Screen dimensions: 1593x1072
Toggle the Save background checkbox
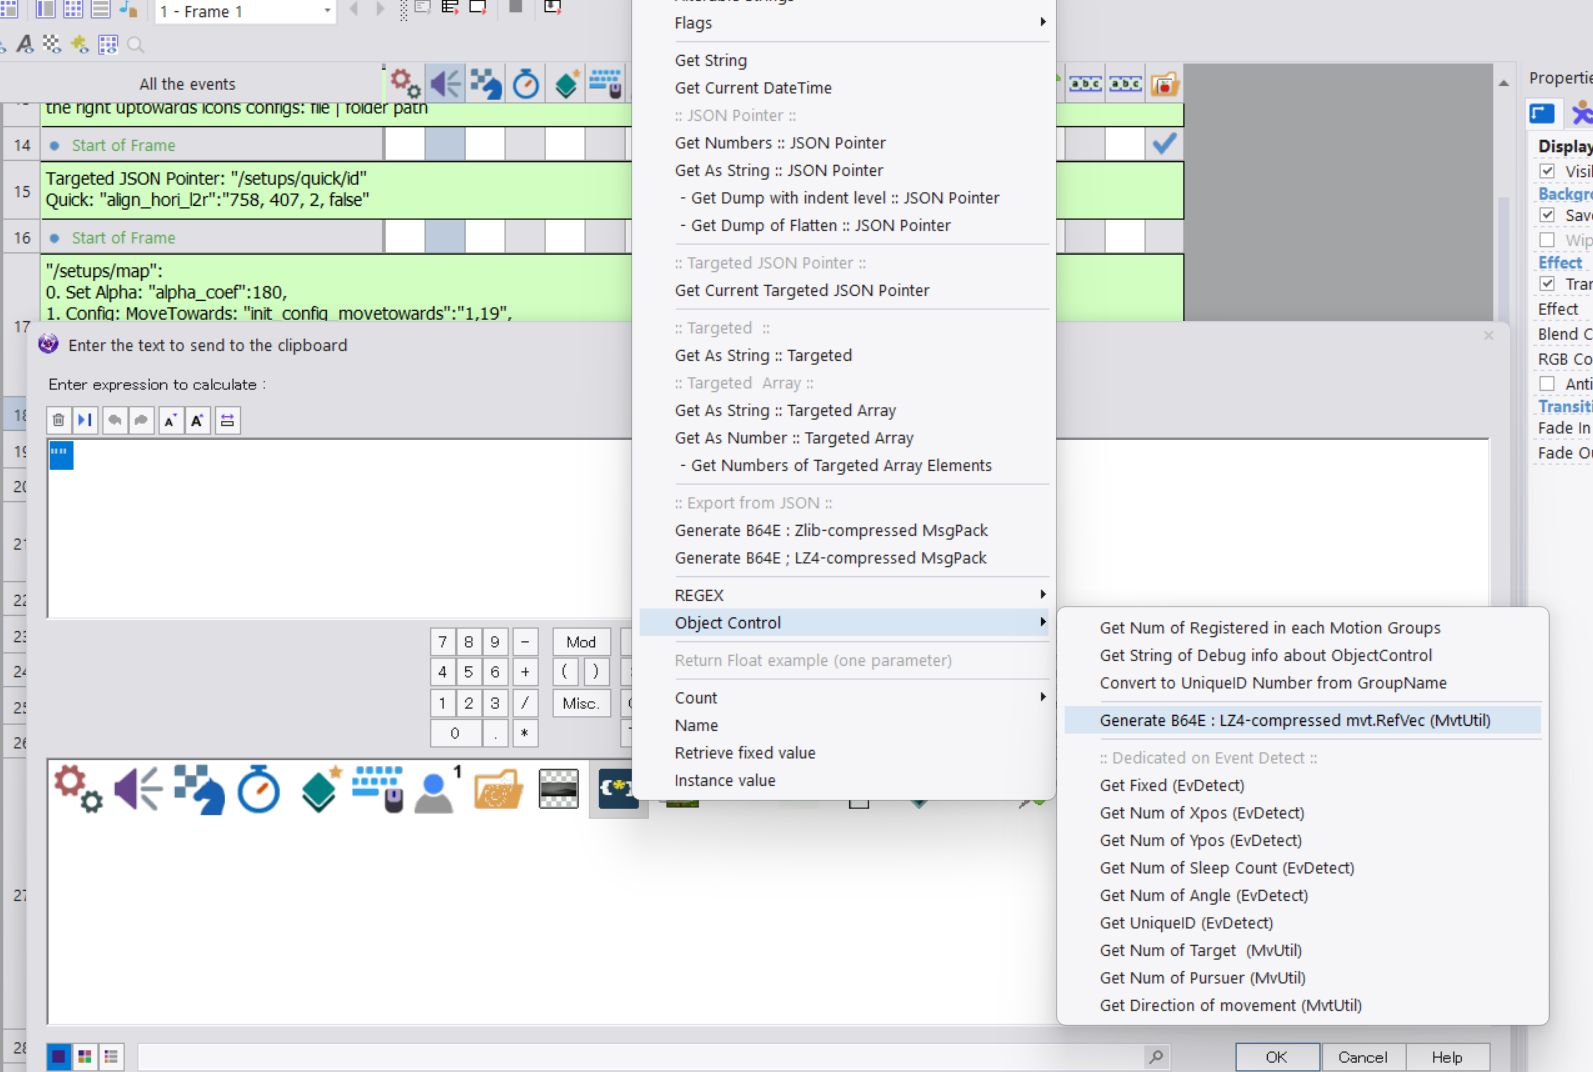tap(1547, 215)
